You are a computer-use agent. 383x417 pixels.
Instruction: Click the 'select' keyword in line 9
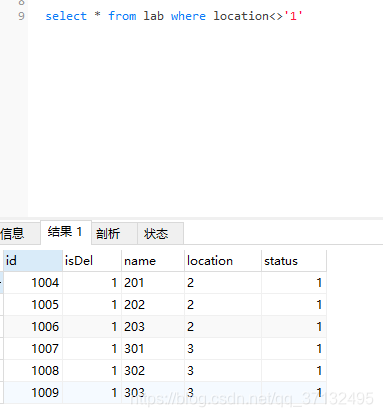(x=66, y=16)
